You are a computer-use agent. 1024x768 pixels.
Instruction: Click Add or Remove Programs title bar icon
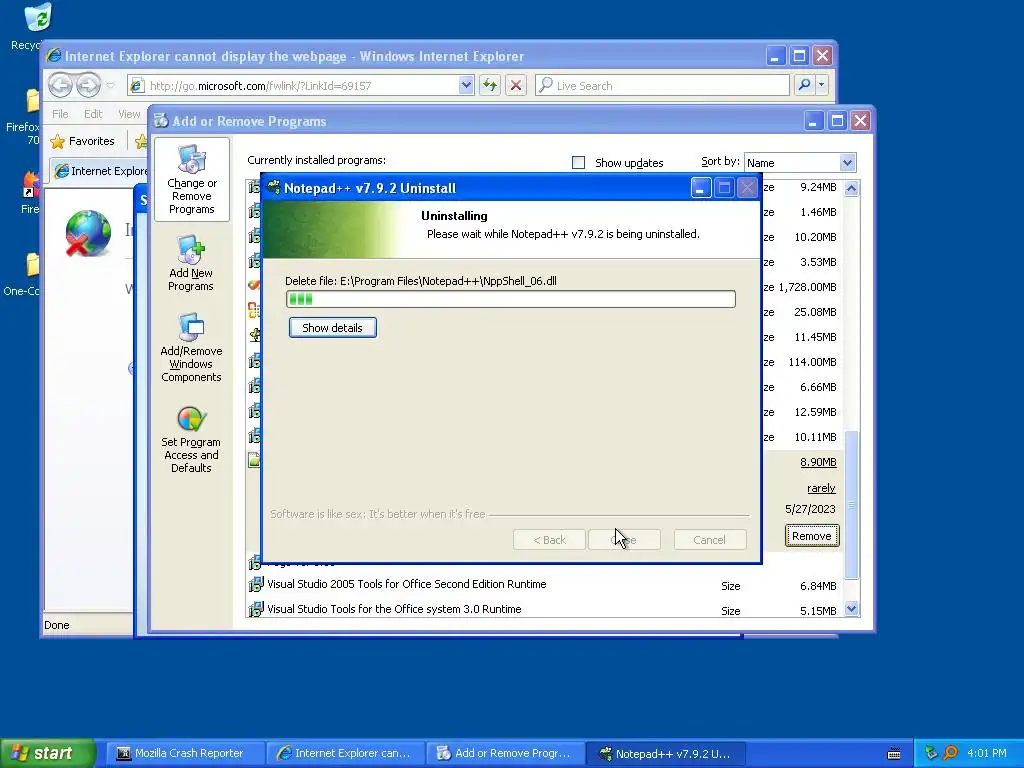161,121
